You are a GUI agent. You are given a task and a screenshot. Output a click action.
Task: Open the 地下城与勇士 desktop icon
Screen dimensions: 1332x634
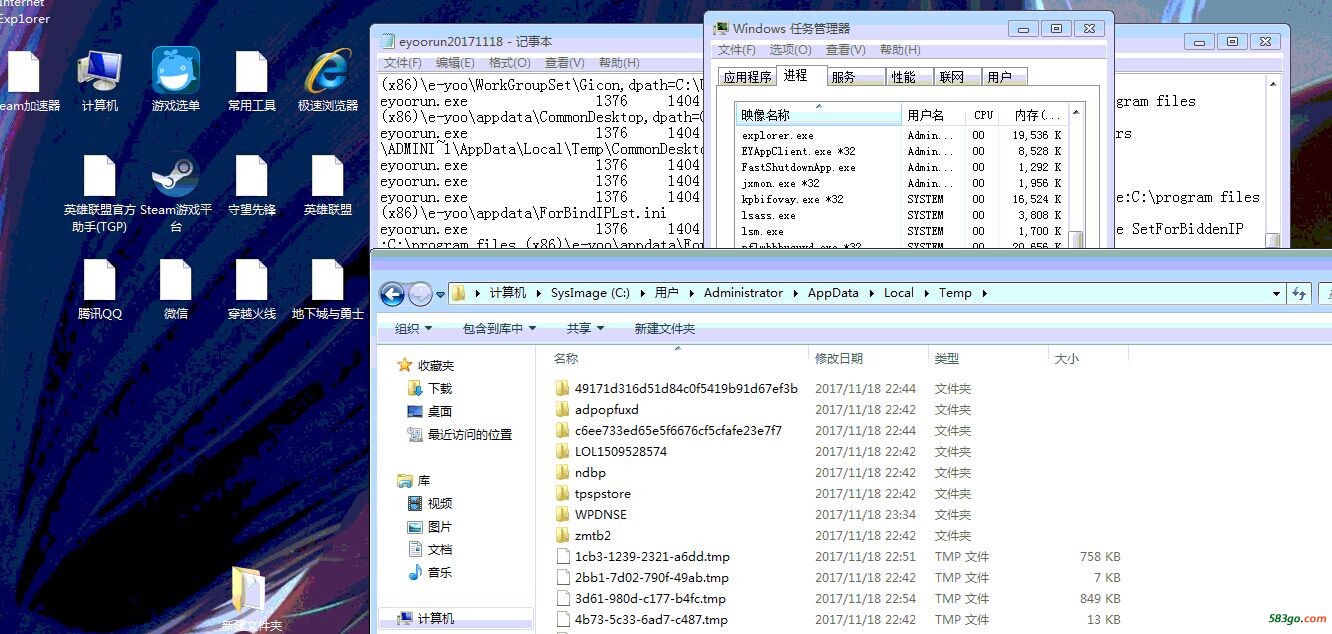[328, 290]
